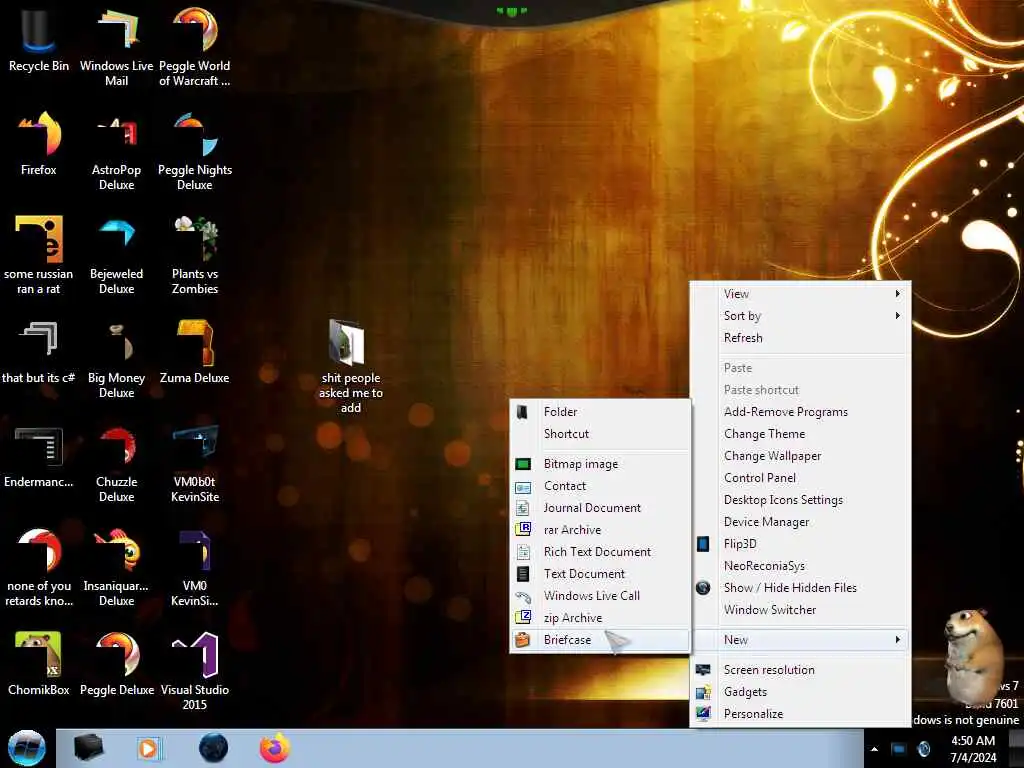The height and width of the screenshot is (768, 1024).
Task: Open Gadgets from context menu
Action: (x=800, y=692)
